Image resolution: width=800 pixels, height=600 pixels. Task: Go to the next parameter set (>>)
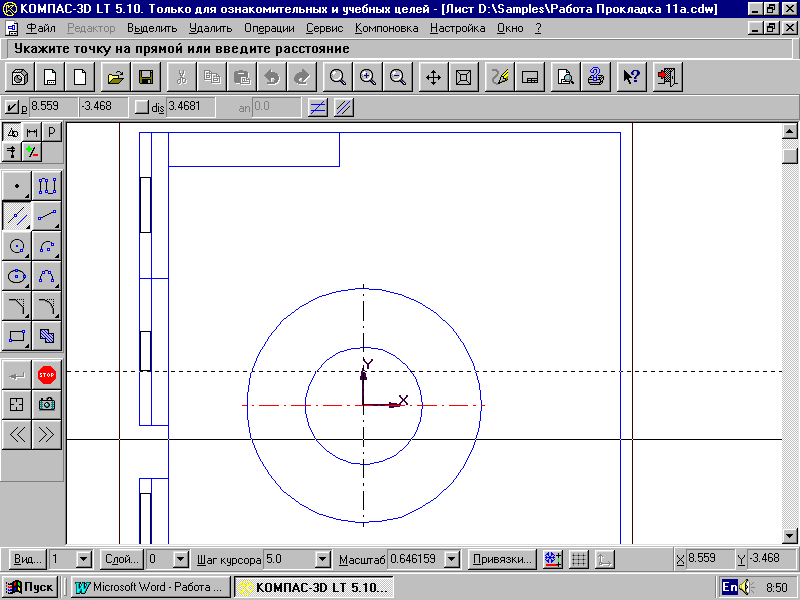47,435
